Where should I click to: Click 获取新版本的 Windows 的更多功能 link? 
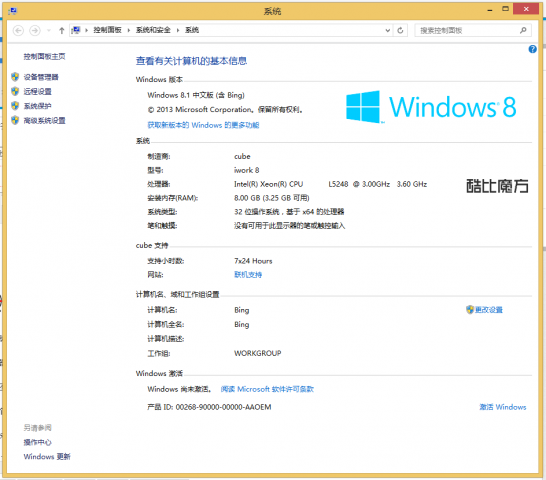(203, 125)
